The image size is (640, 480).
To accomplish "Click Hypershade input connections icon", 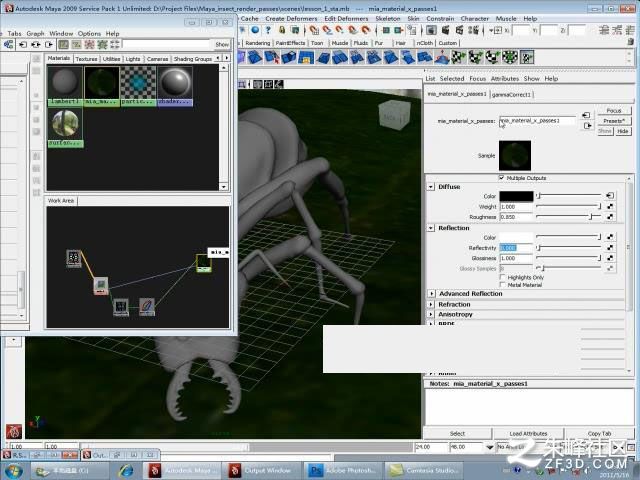I will point(22,44).
